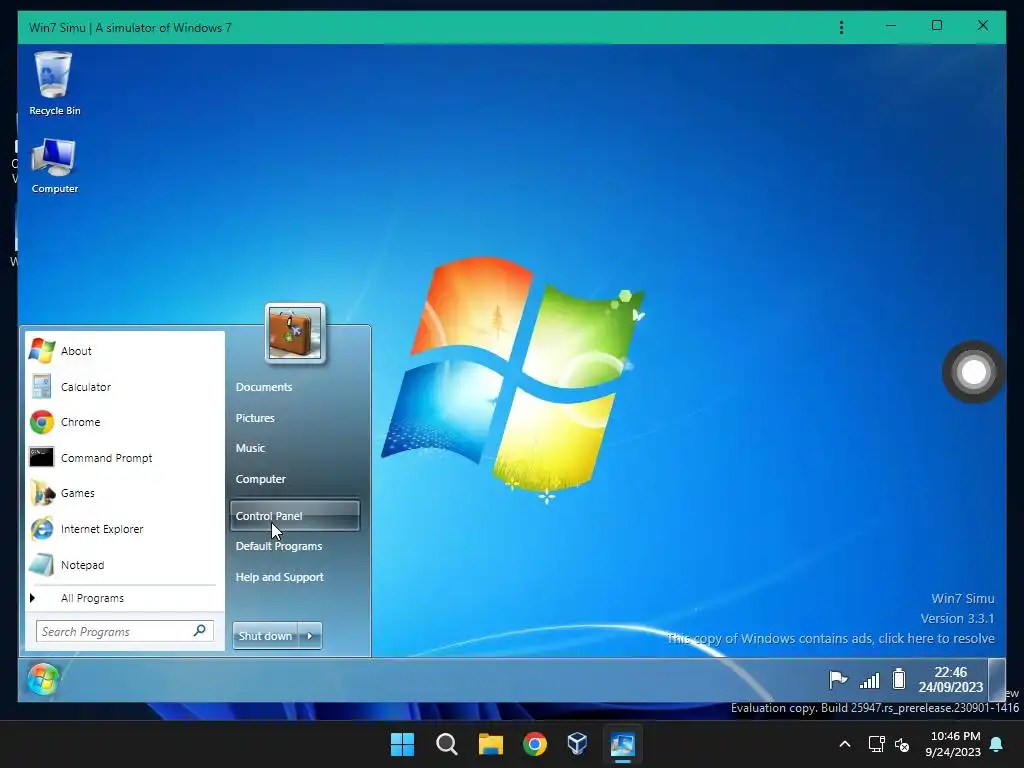This screenshot has height=768, width=1024.
Task: Click the Internet Explorer icon
Action: pos(42,528)
